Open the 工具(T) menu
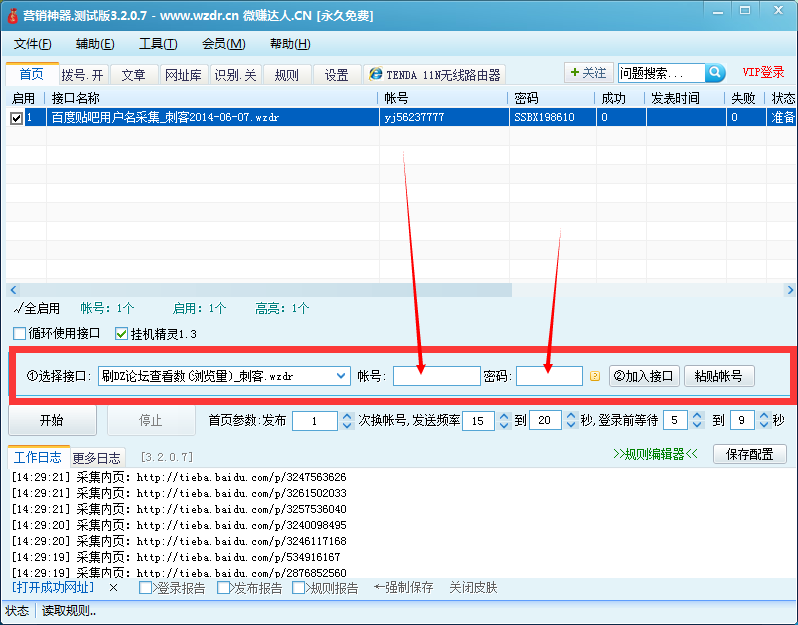Viewport: 798px width, 625px height. [158, 44]
